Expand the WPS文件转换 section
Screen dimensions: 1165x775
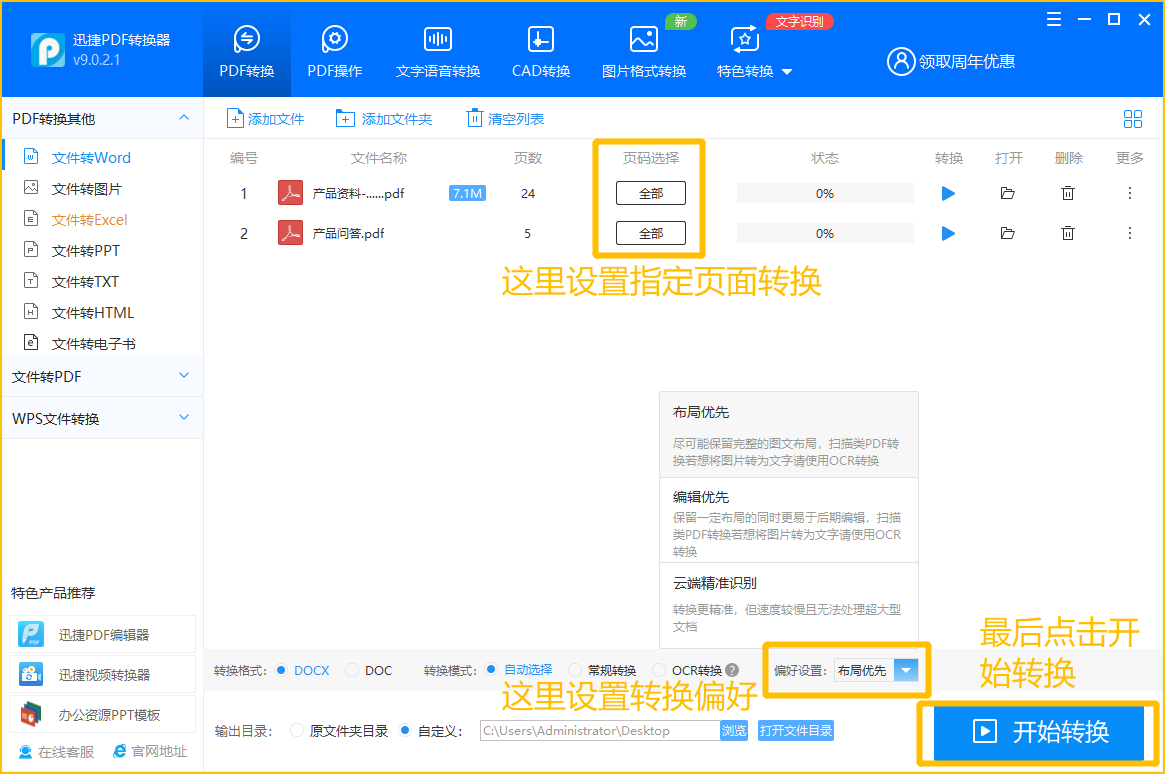click(x=102, y=418)
